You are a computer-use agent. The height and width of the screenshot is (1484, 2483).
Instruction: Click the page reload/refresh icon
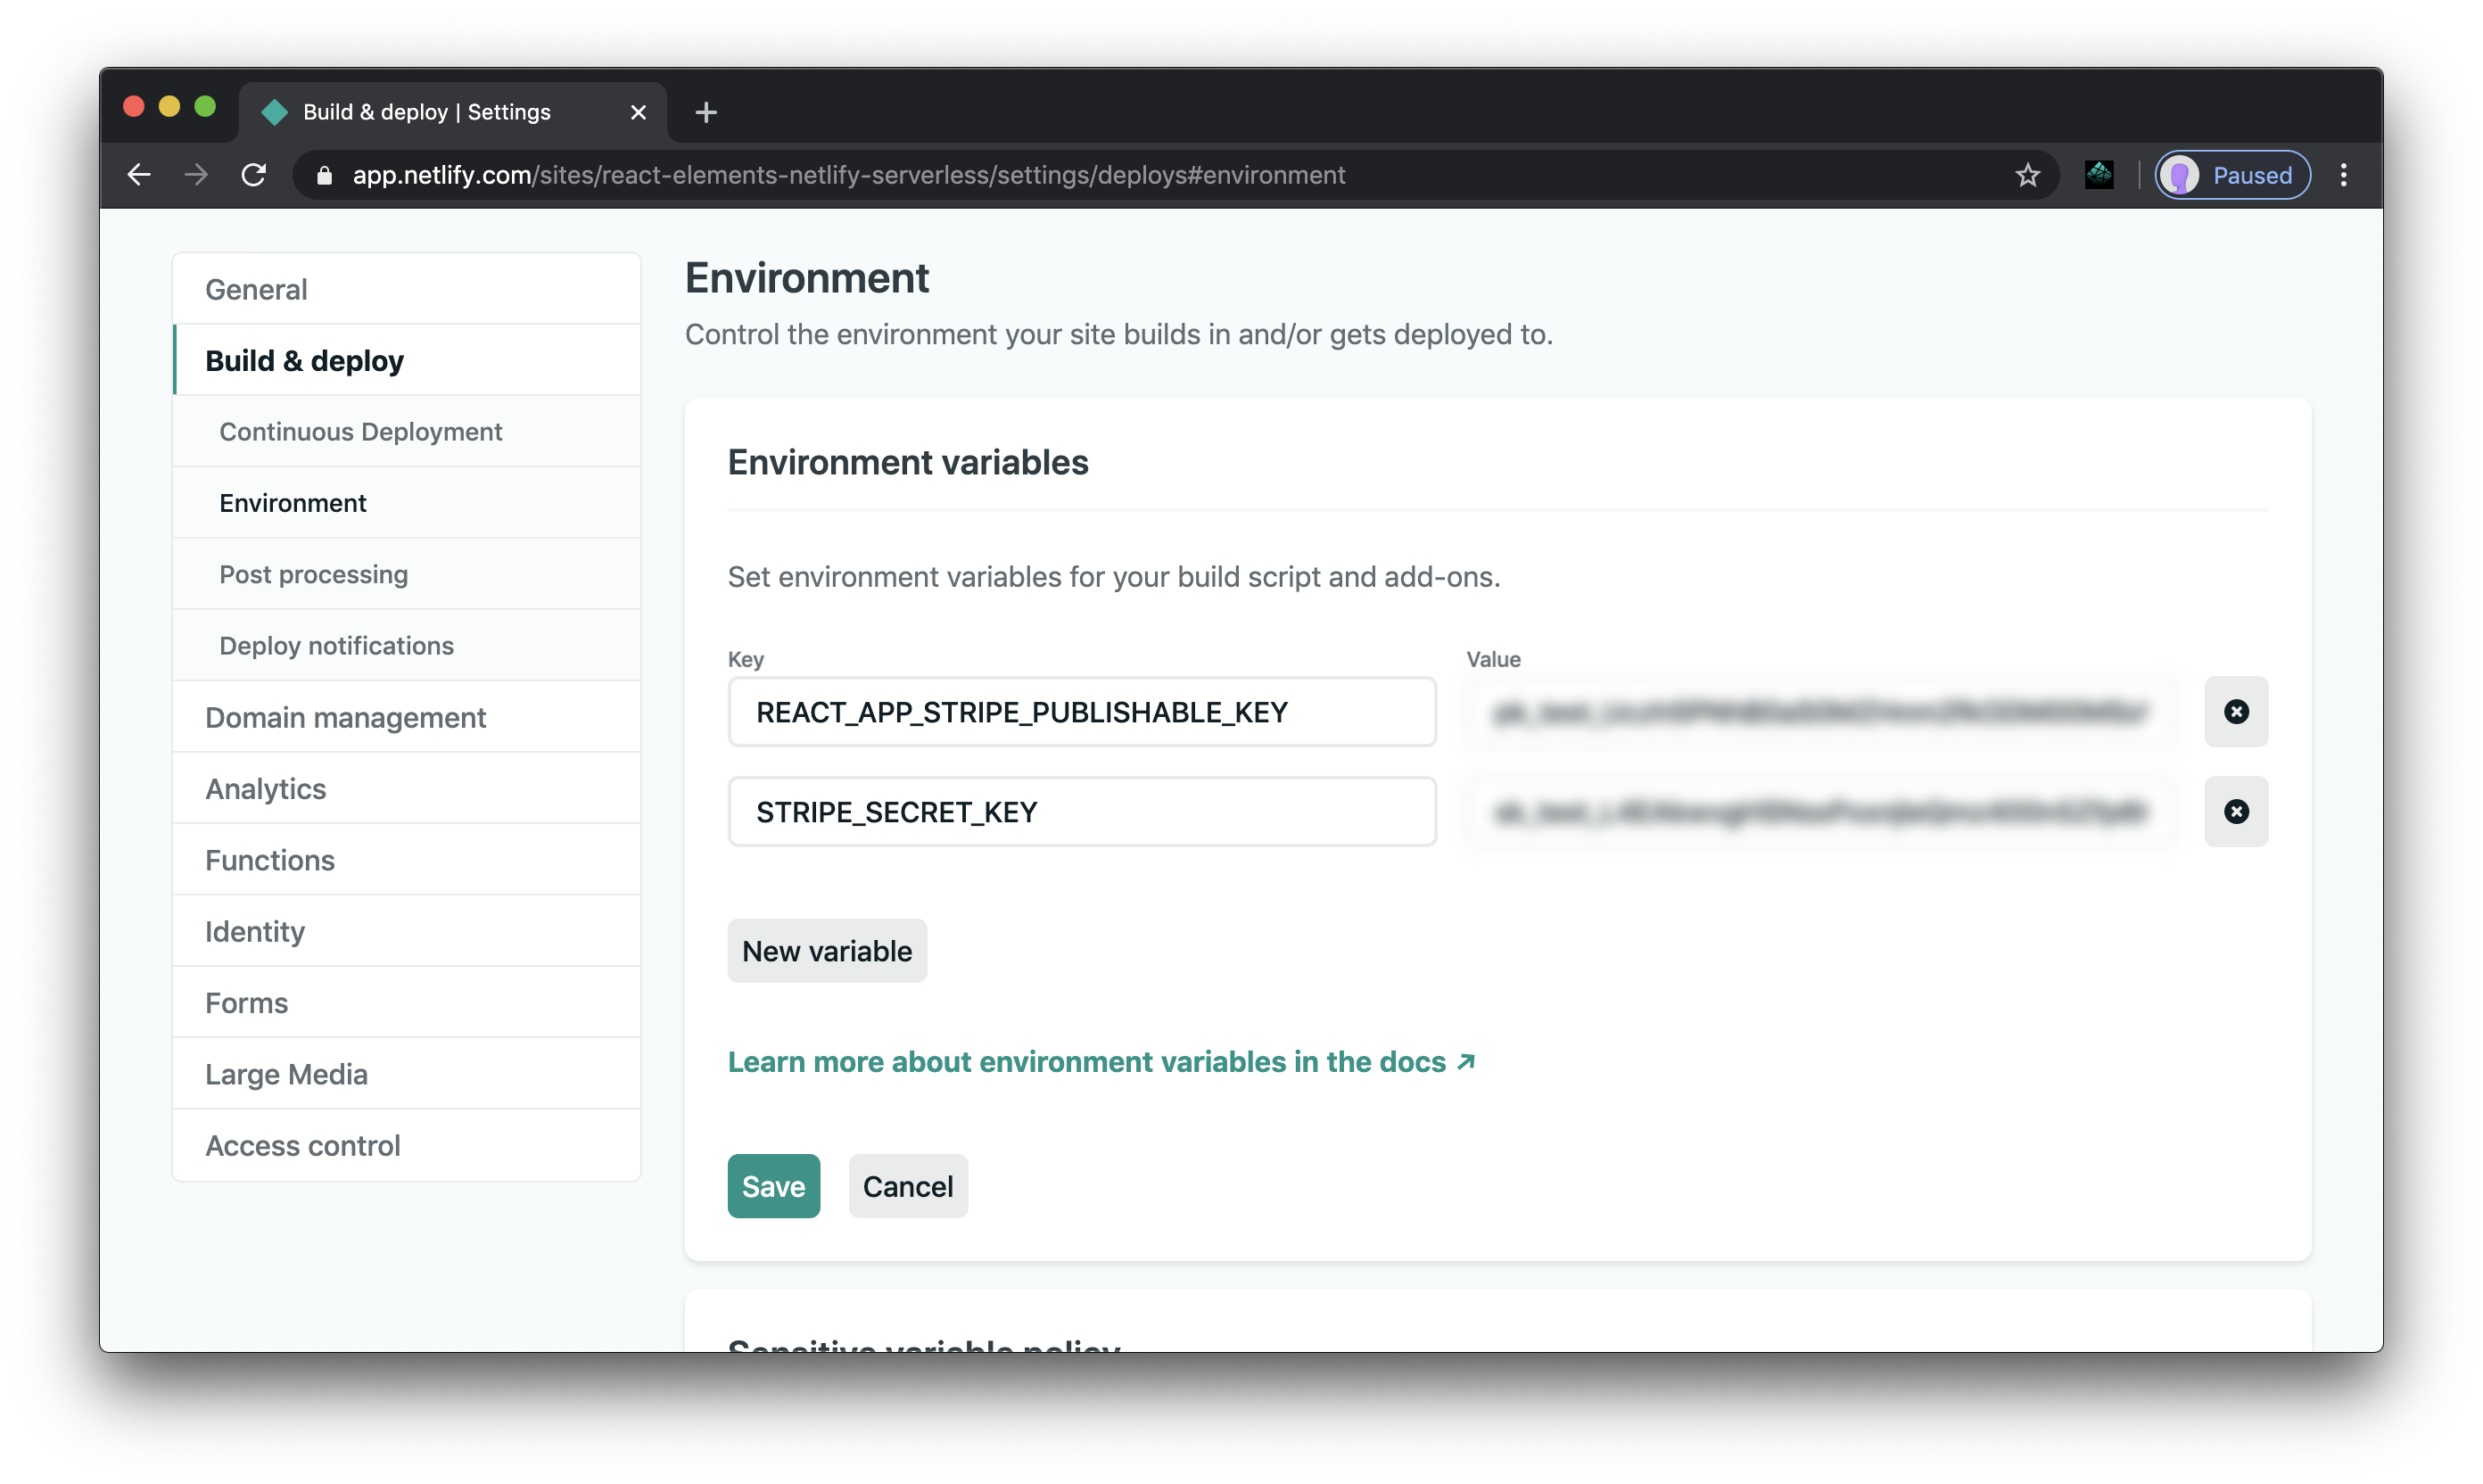pyautogui.click(x=252, y=175)
